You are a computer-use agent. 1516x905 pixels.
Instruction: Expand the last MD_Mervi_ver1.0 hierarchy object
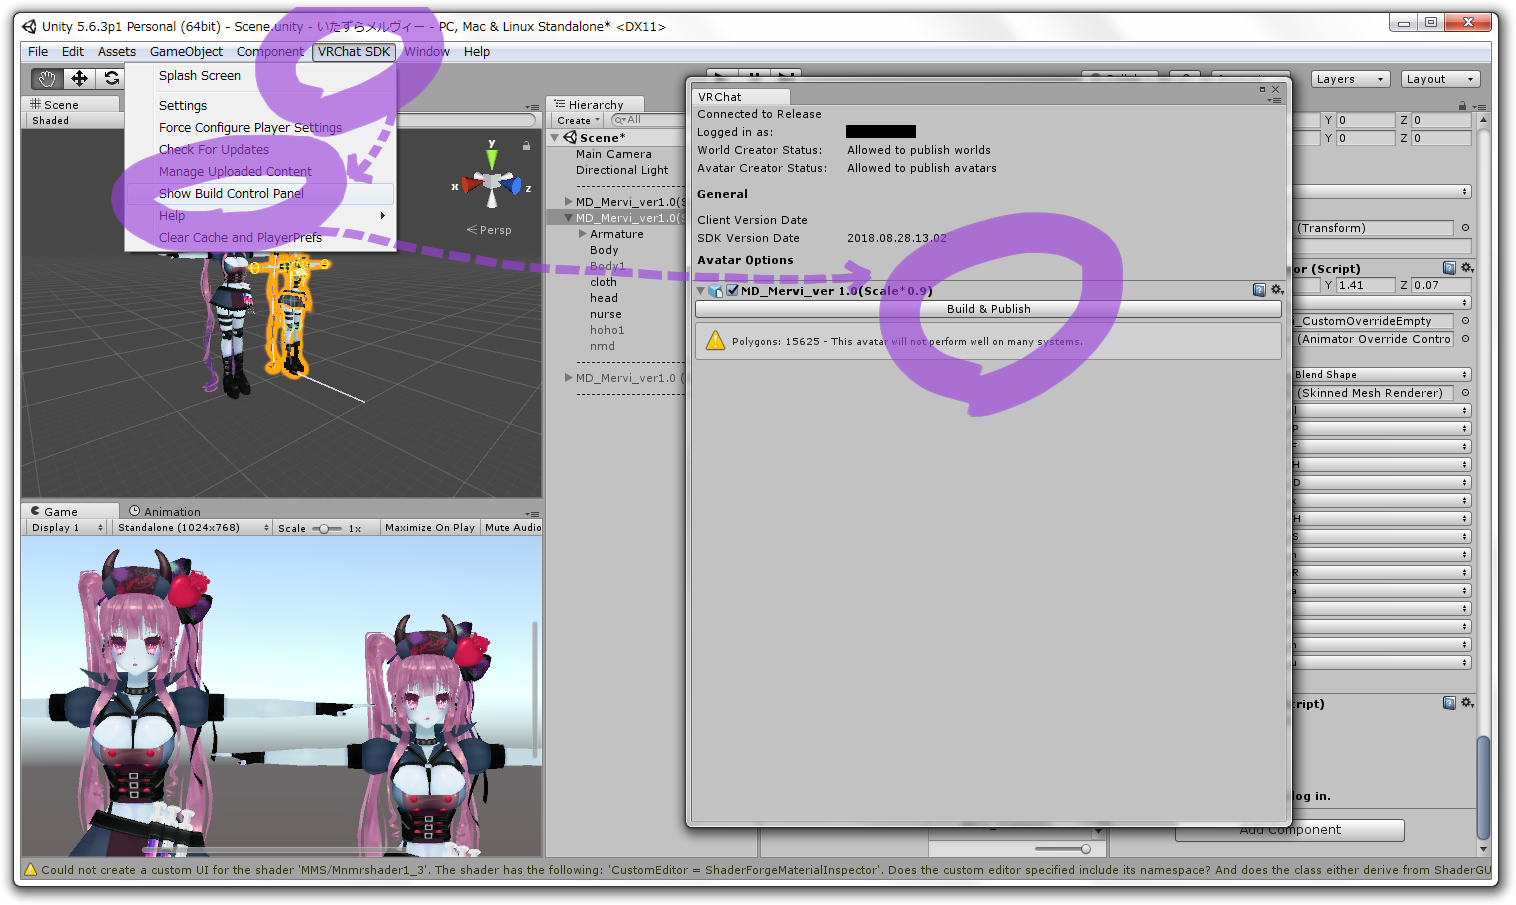569,378
